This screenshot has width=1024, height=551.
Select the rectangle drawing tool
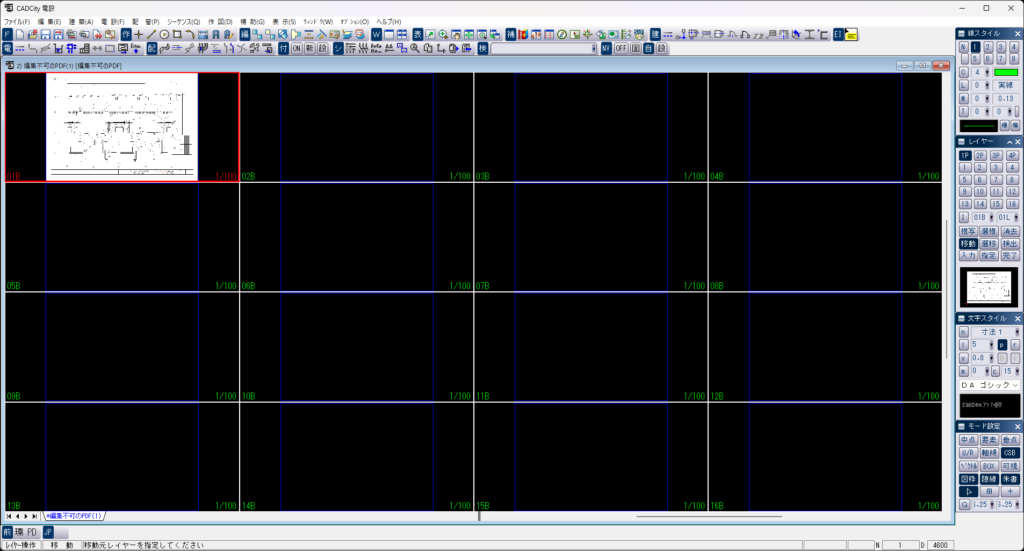tap(177, 34)
